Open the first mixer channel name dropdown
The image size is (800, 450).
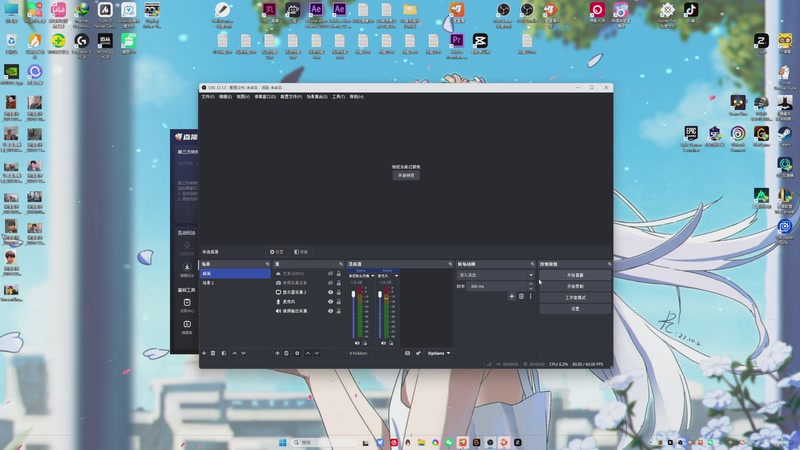[362, 276]
